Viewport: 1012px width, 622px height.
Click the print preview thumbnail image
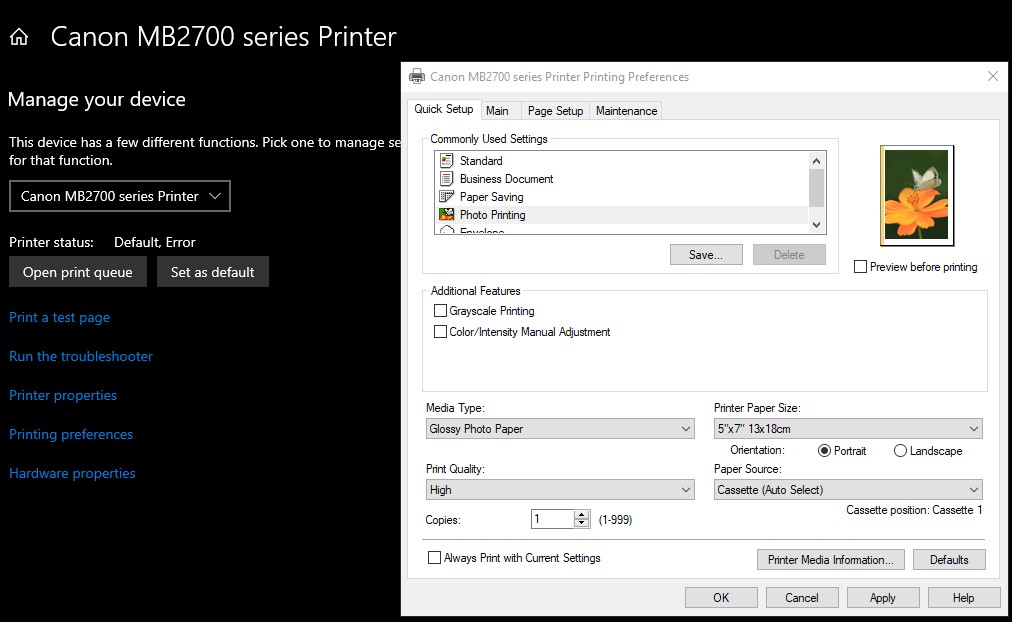click(915, 195)
